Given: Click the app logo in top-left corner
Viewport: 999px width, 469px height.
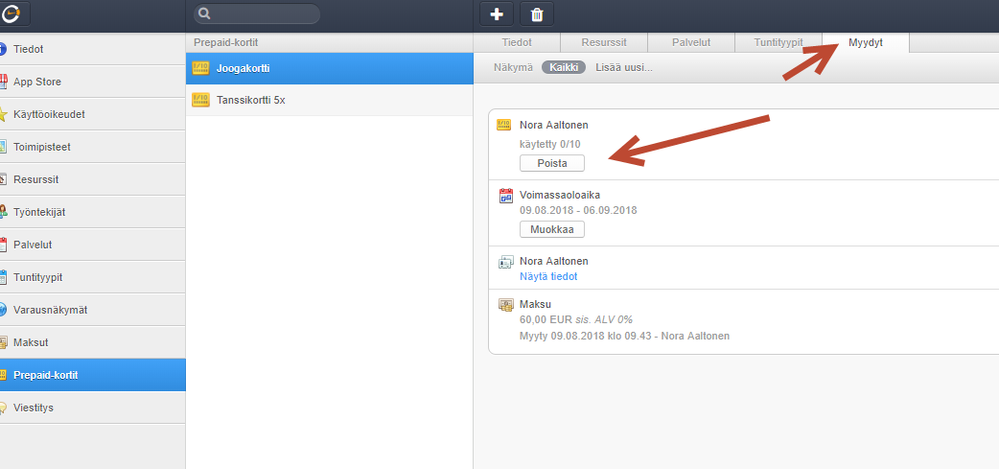Looking at the screenshot, I should click(11, 14).
